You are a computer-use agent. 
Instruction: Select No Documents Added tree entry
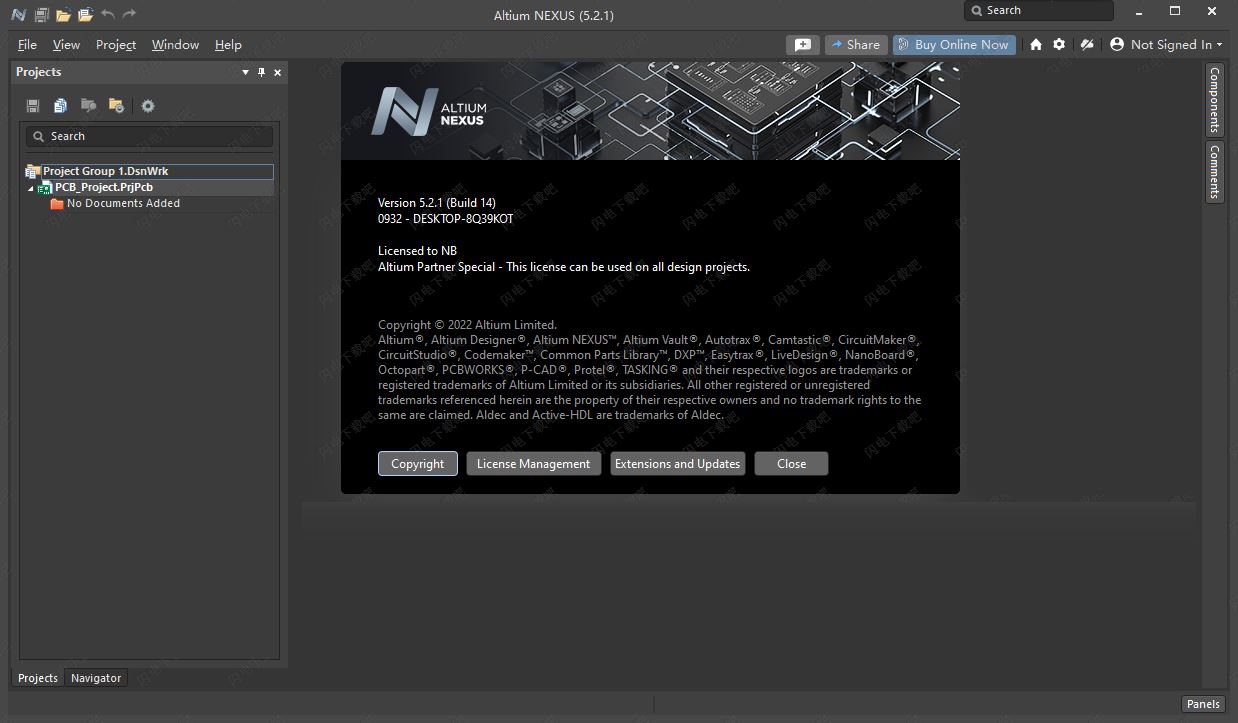click(x=124, y=204)
